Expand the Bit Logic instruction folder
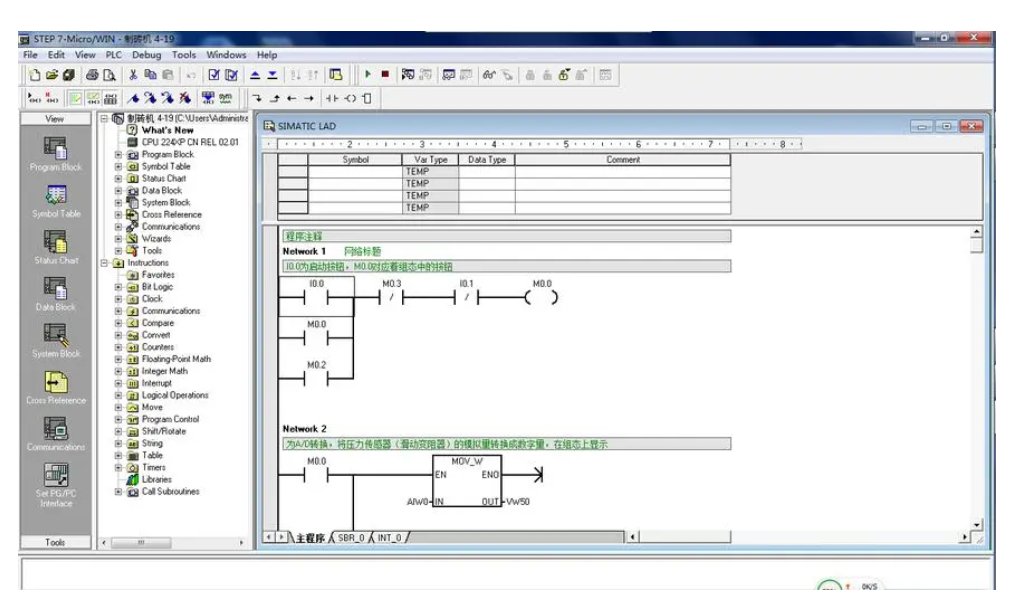 [x=119, y=287]
